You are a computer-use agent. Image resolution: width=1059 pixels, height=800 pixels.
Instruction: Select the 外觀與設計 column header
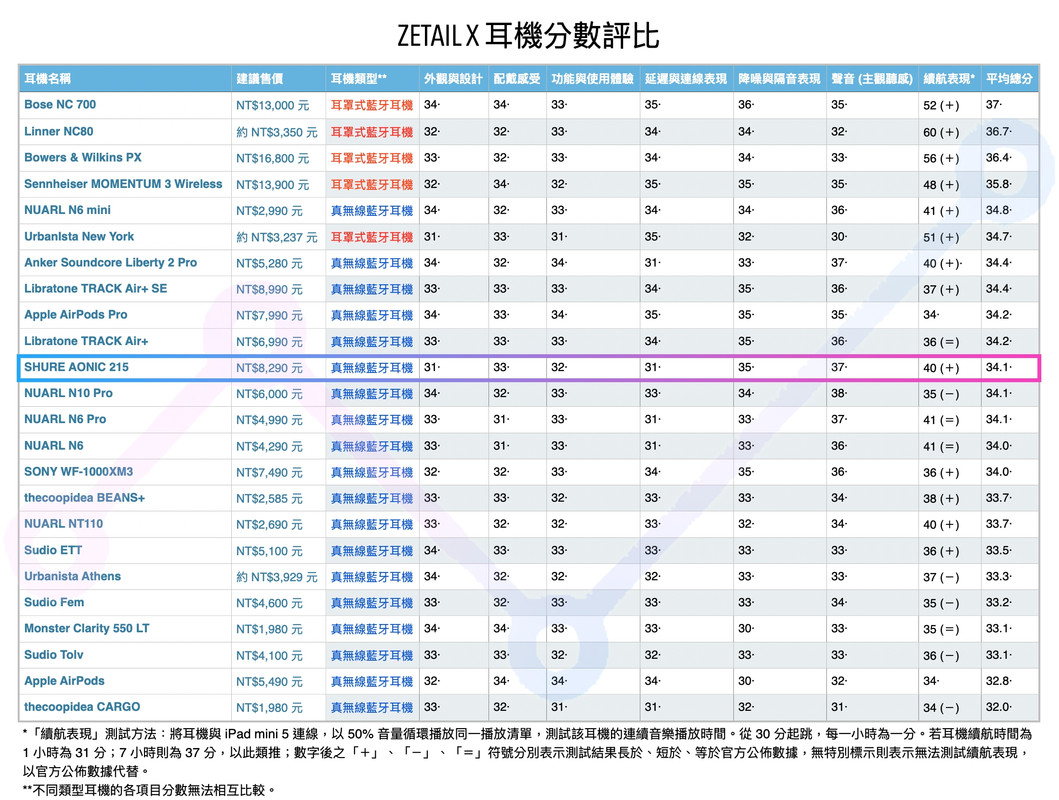pyautogui.click(x=453, y=79)
